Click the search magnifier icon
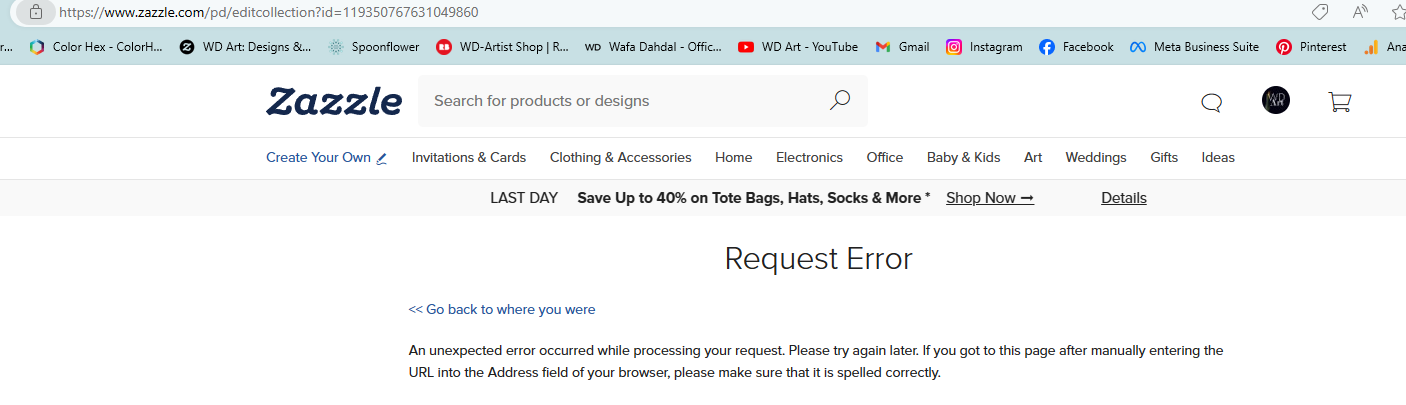 (840, 100)
